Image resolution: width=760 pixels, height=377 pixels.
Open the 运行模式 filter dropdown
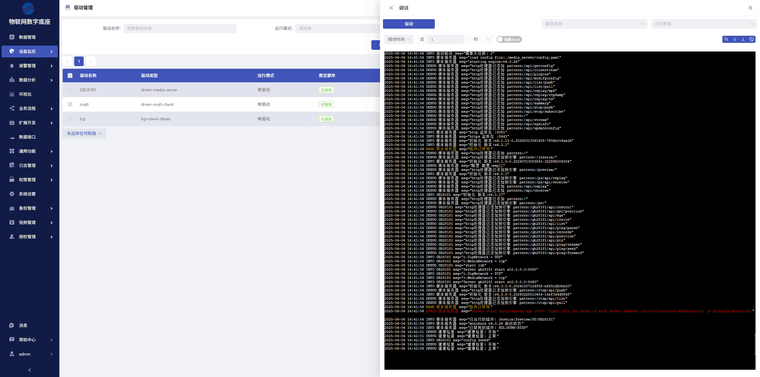click(337, 29)
